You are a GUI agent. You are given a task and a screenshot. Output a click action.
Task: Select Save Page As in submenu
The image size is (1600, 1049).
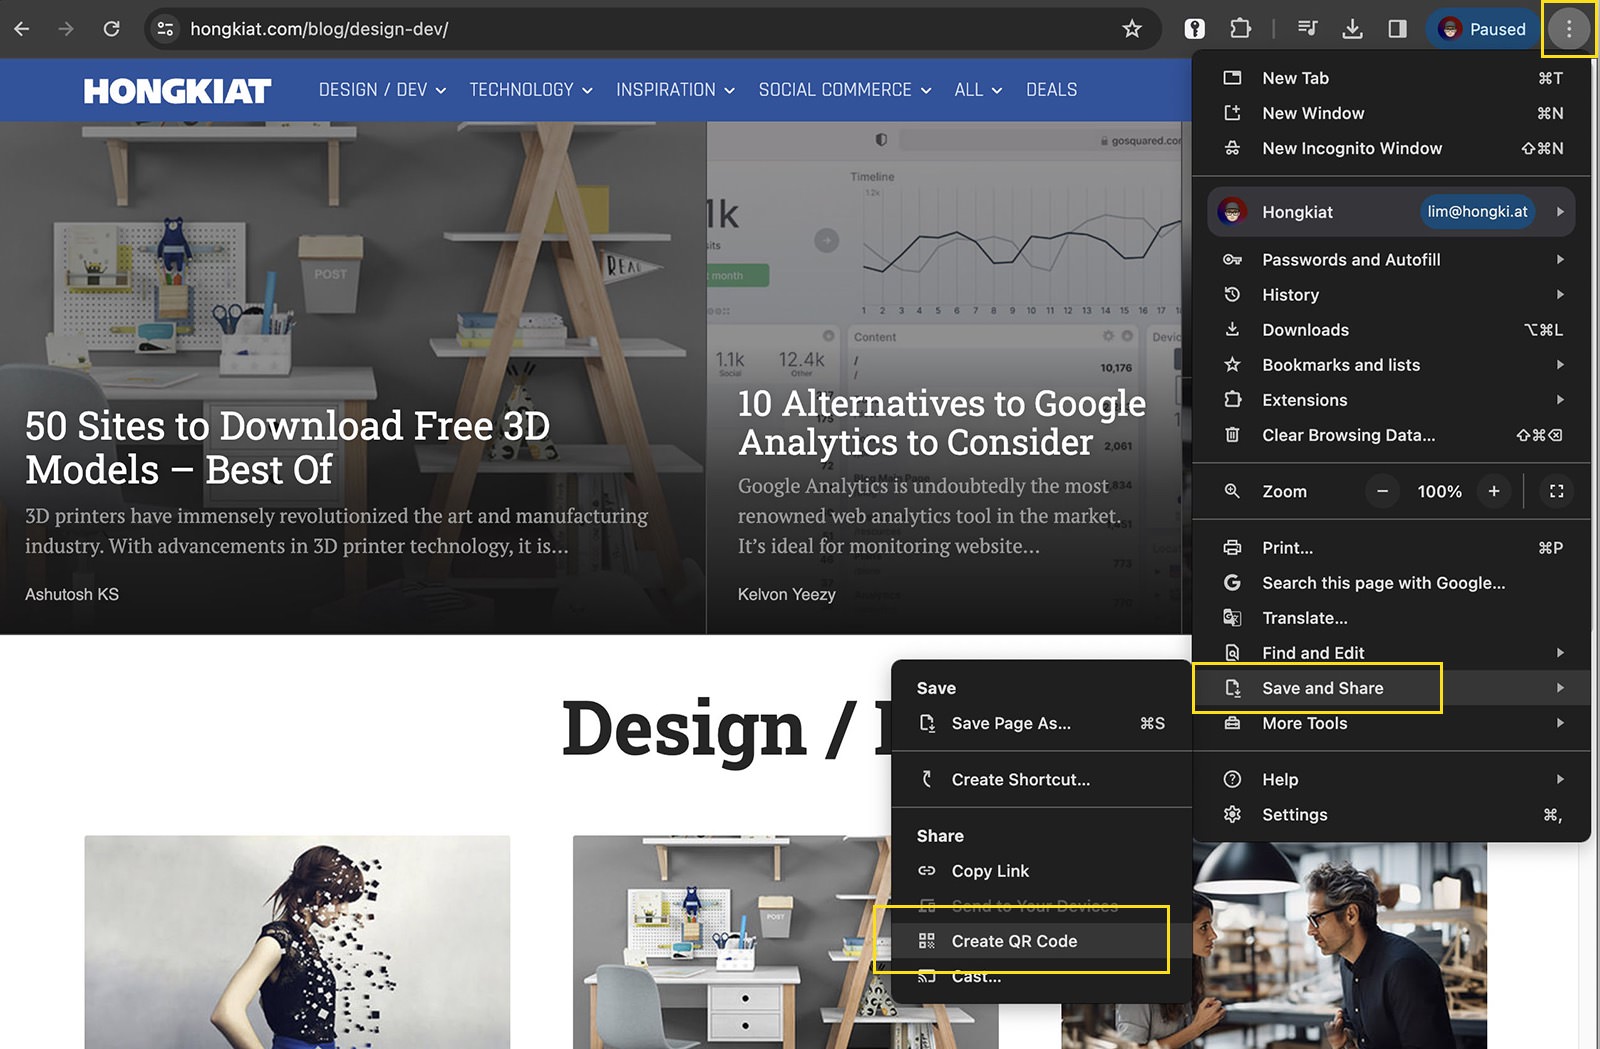[1041, 723]
